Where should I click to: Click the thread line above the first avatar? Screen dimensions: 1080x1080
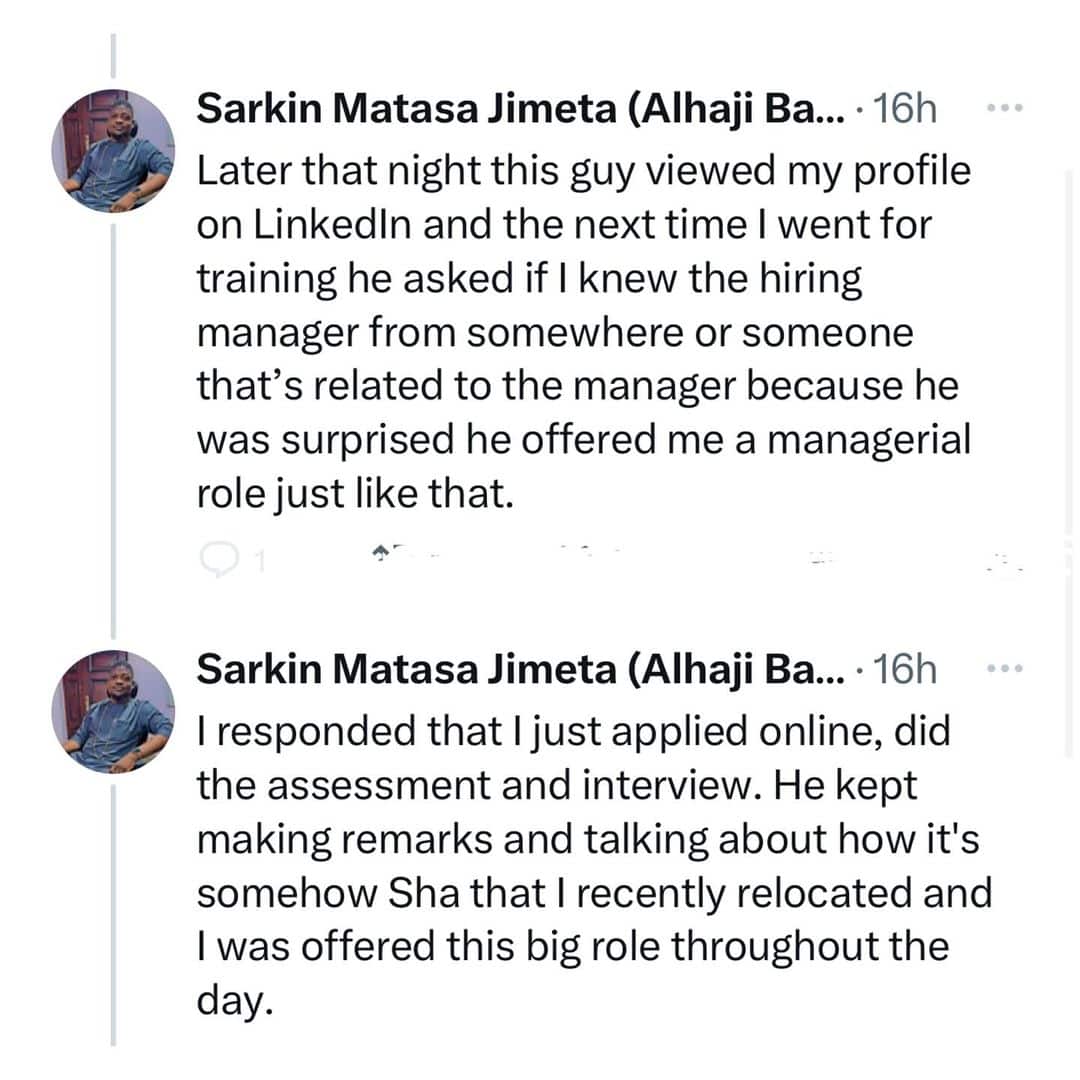point(113,55)
